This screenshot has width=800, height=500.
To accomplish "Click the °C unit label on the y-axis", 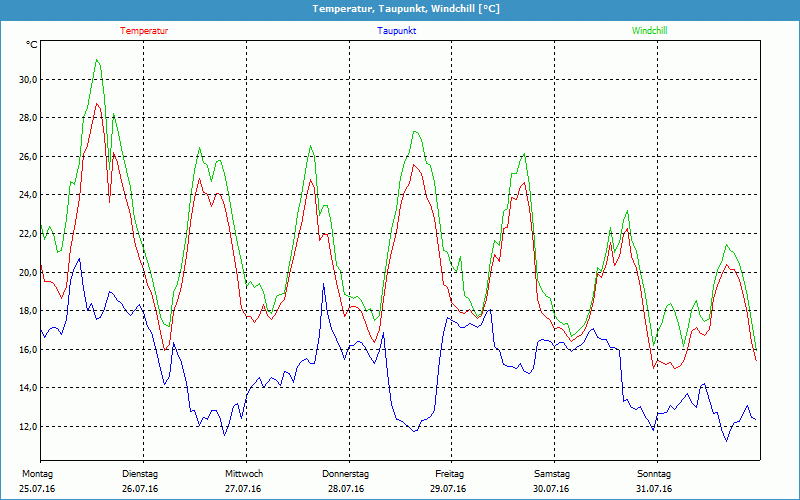I will [32, 45].
